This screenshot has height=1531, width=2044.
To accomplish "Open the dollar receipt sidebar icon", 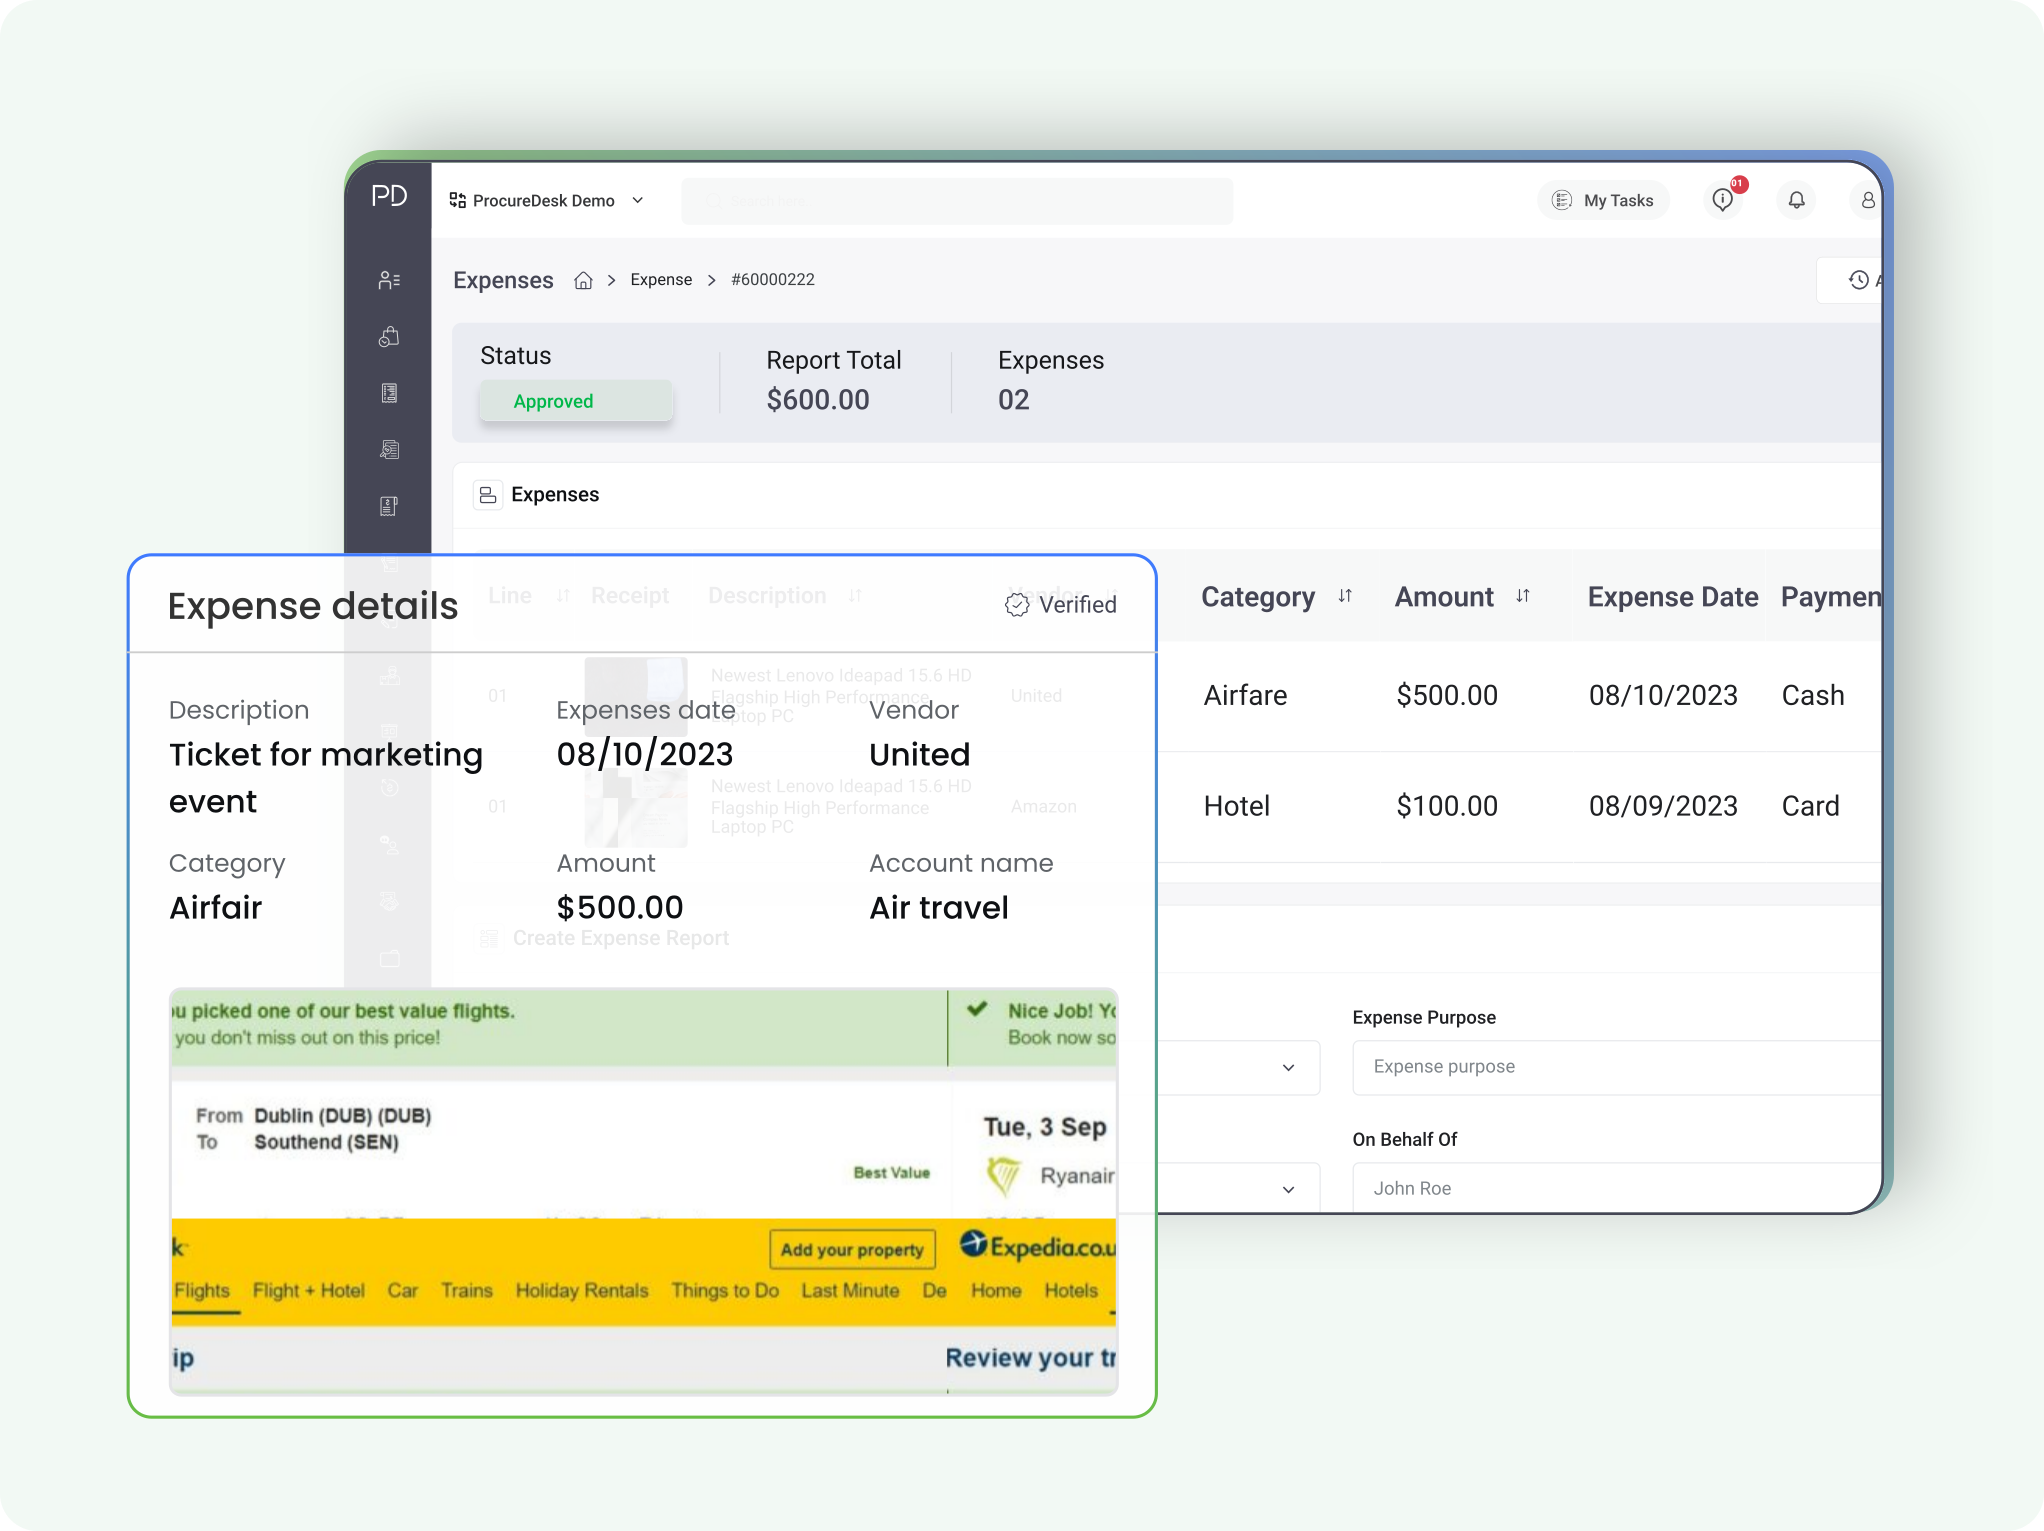I will 389,506.
